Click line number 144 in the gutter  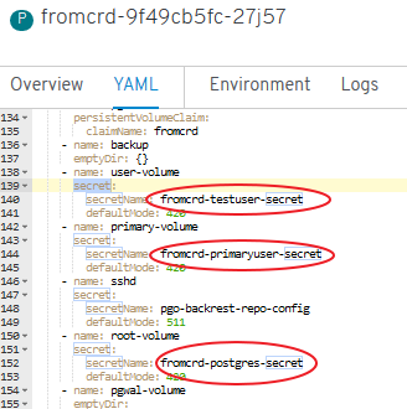click(x=10, y=254)
